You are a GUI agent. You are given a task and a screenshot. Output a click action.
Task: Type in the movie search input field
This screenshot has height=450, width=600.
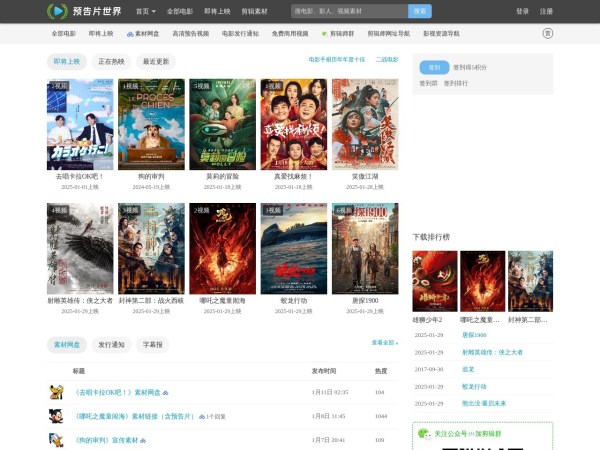(349, 11)
